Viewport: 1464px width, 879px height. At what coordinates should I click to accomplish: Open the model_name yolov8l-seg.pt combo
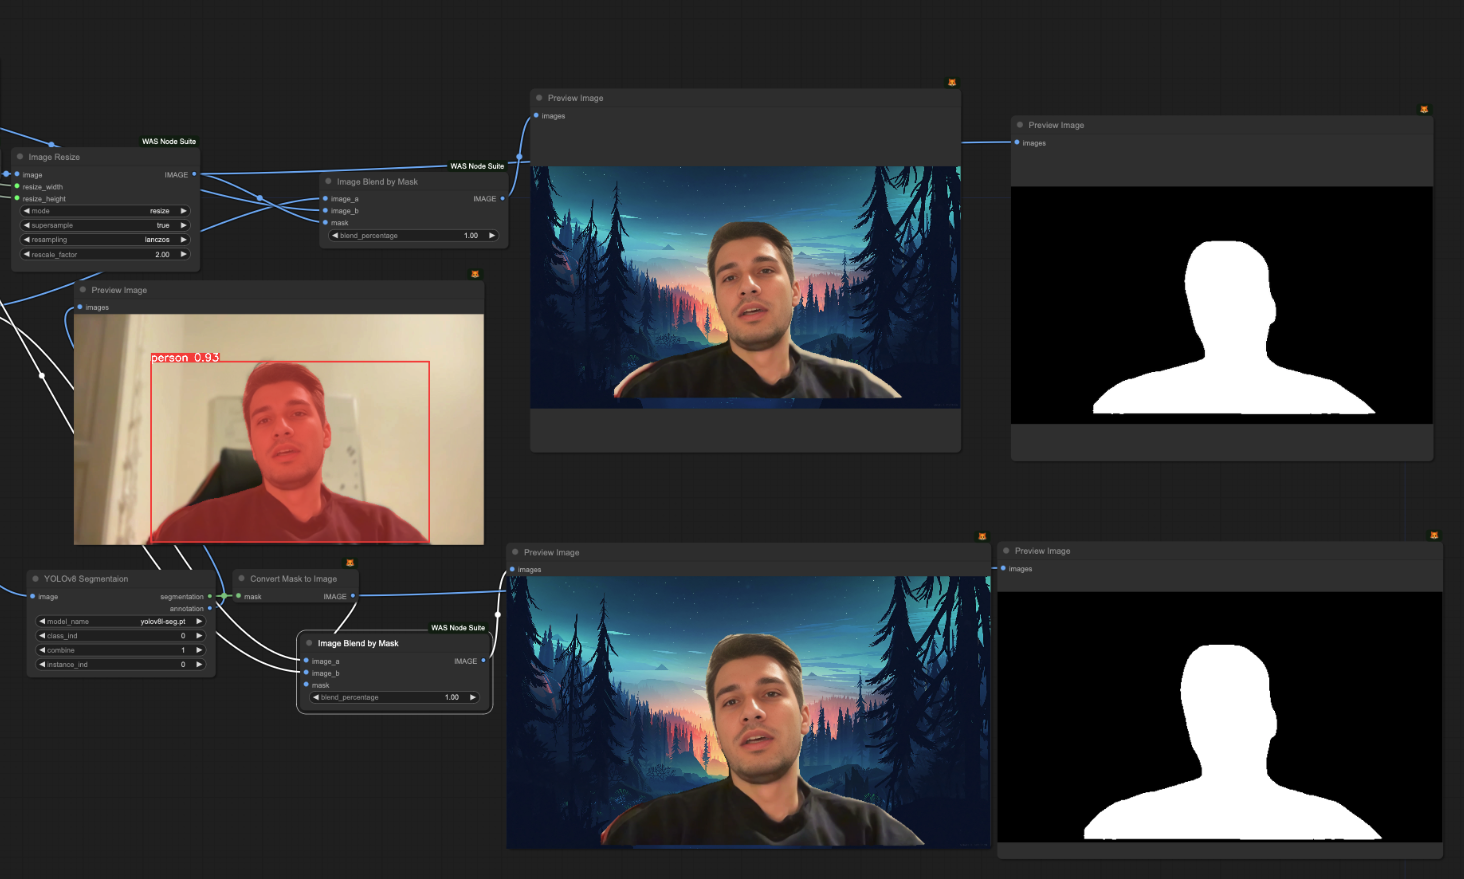(120, 621)
